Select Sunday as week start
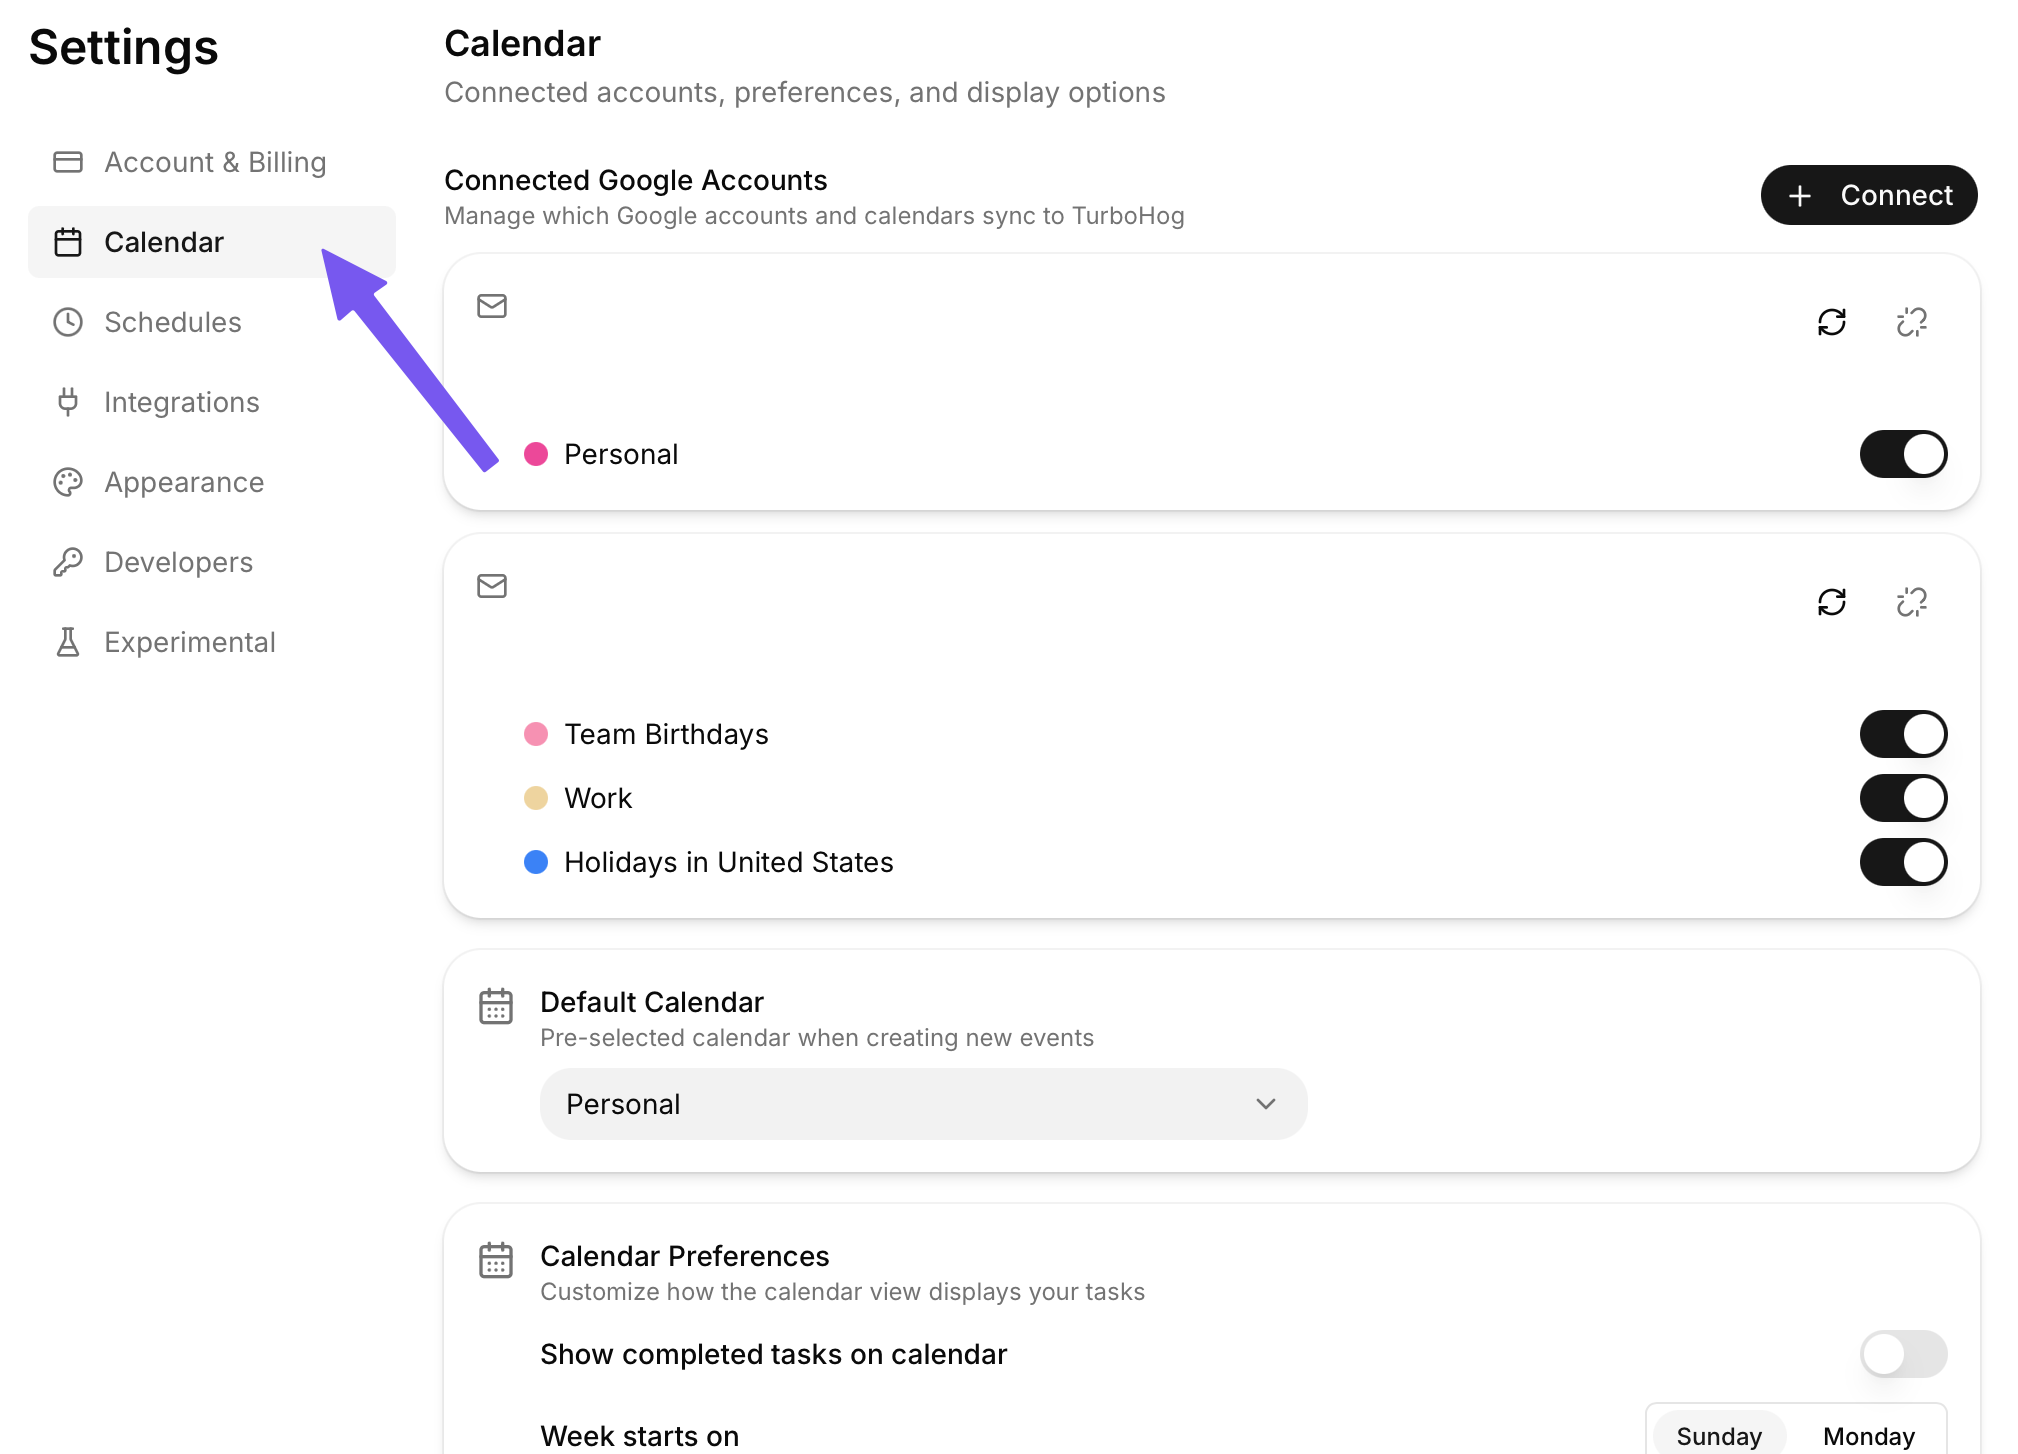Image resolution: width=2018 pixels, height=1454 pixels. click(1719, 1436)
